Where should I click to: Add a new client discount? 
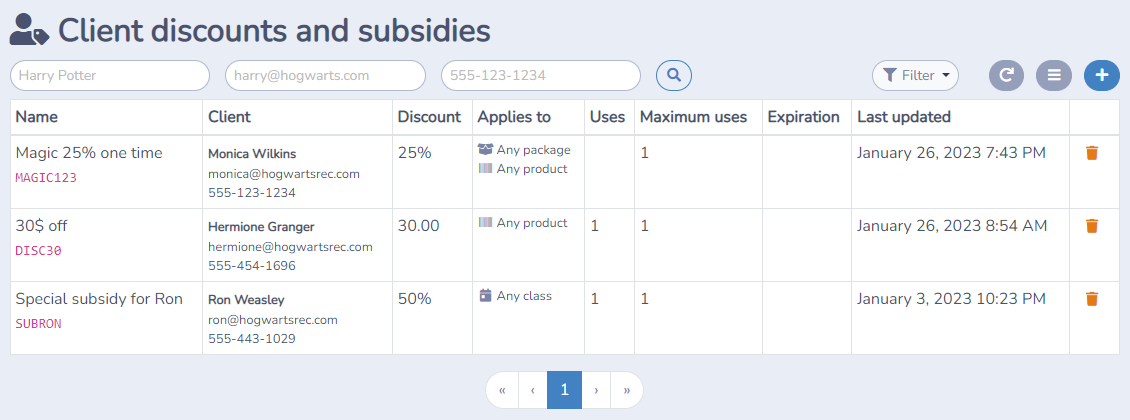(x=1101, y=75)
